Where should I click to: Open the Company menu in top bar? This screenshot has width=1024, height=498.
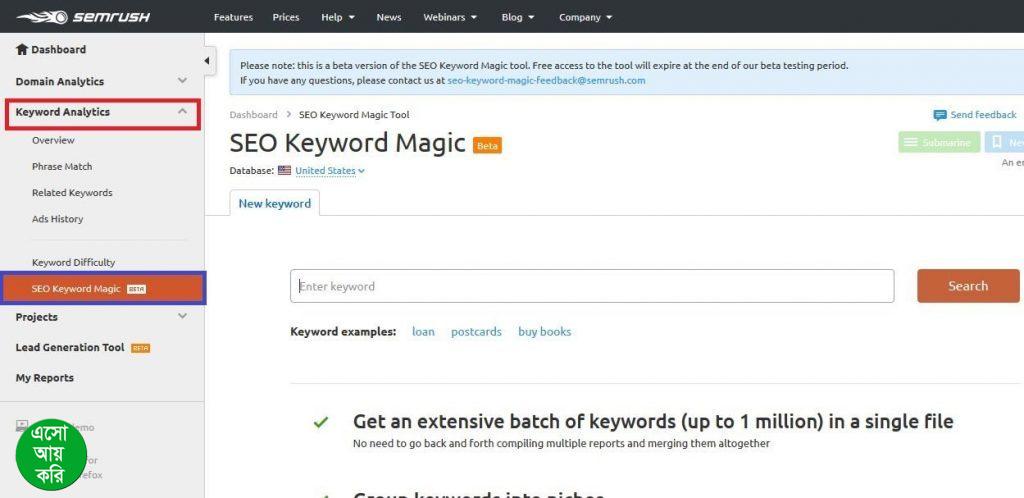585,17
